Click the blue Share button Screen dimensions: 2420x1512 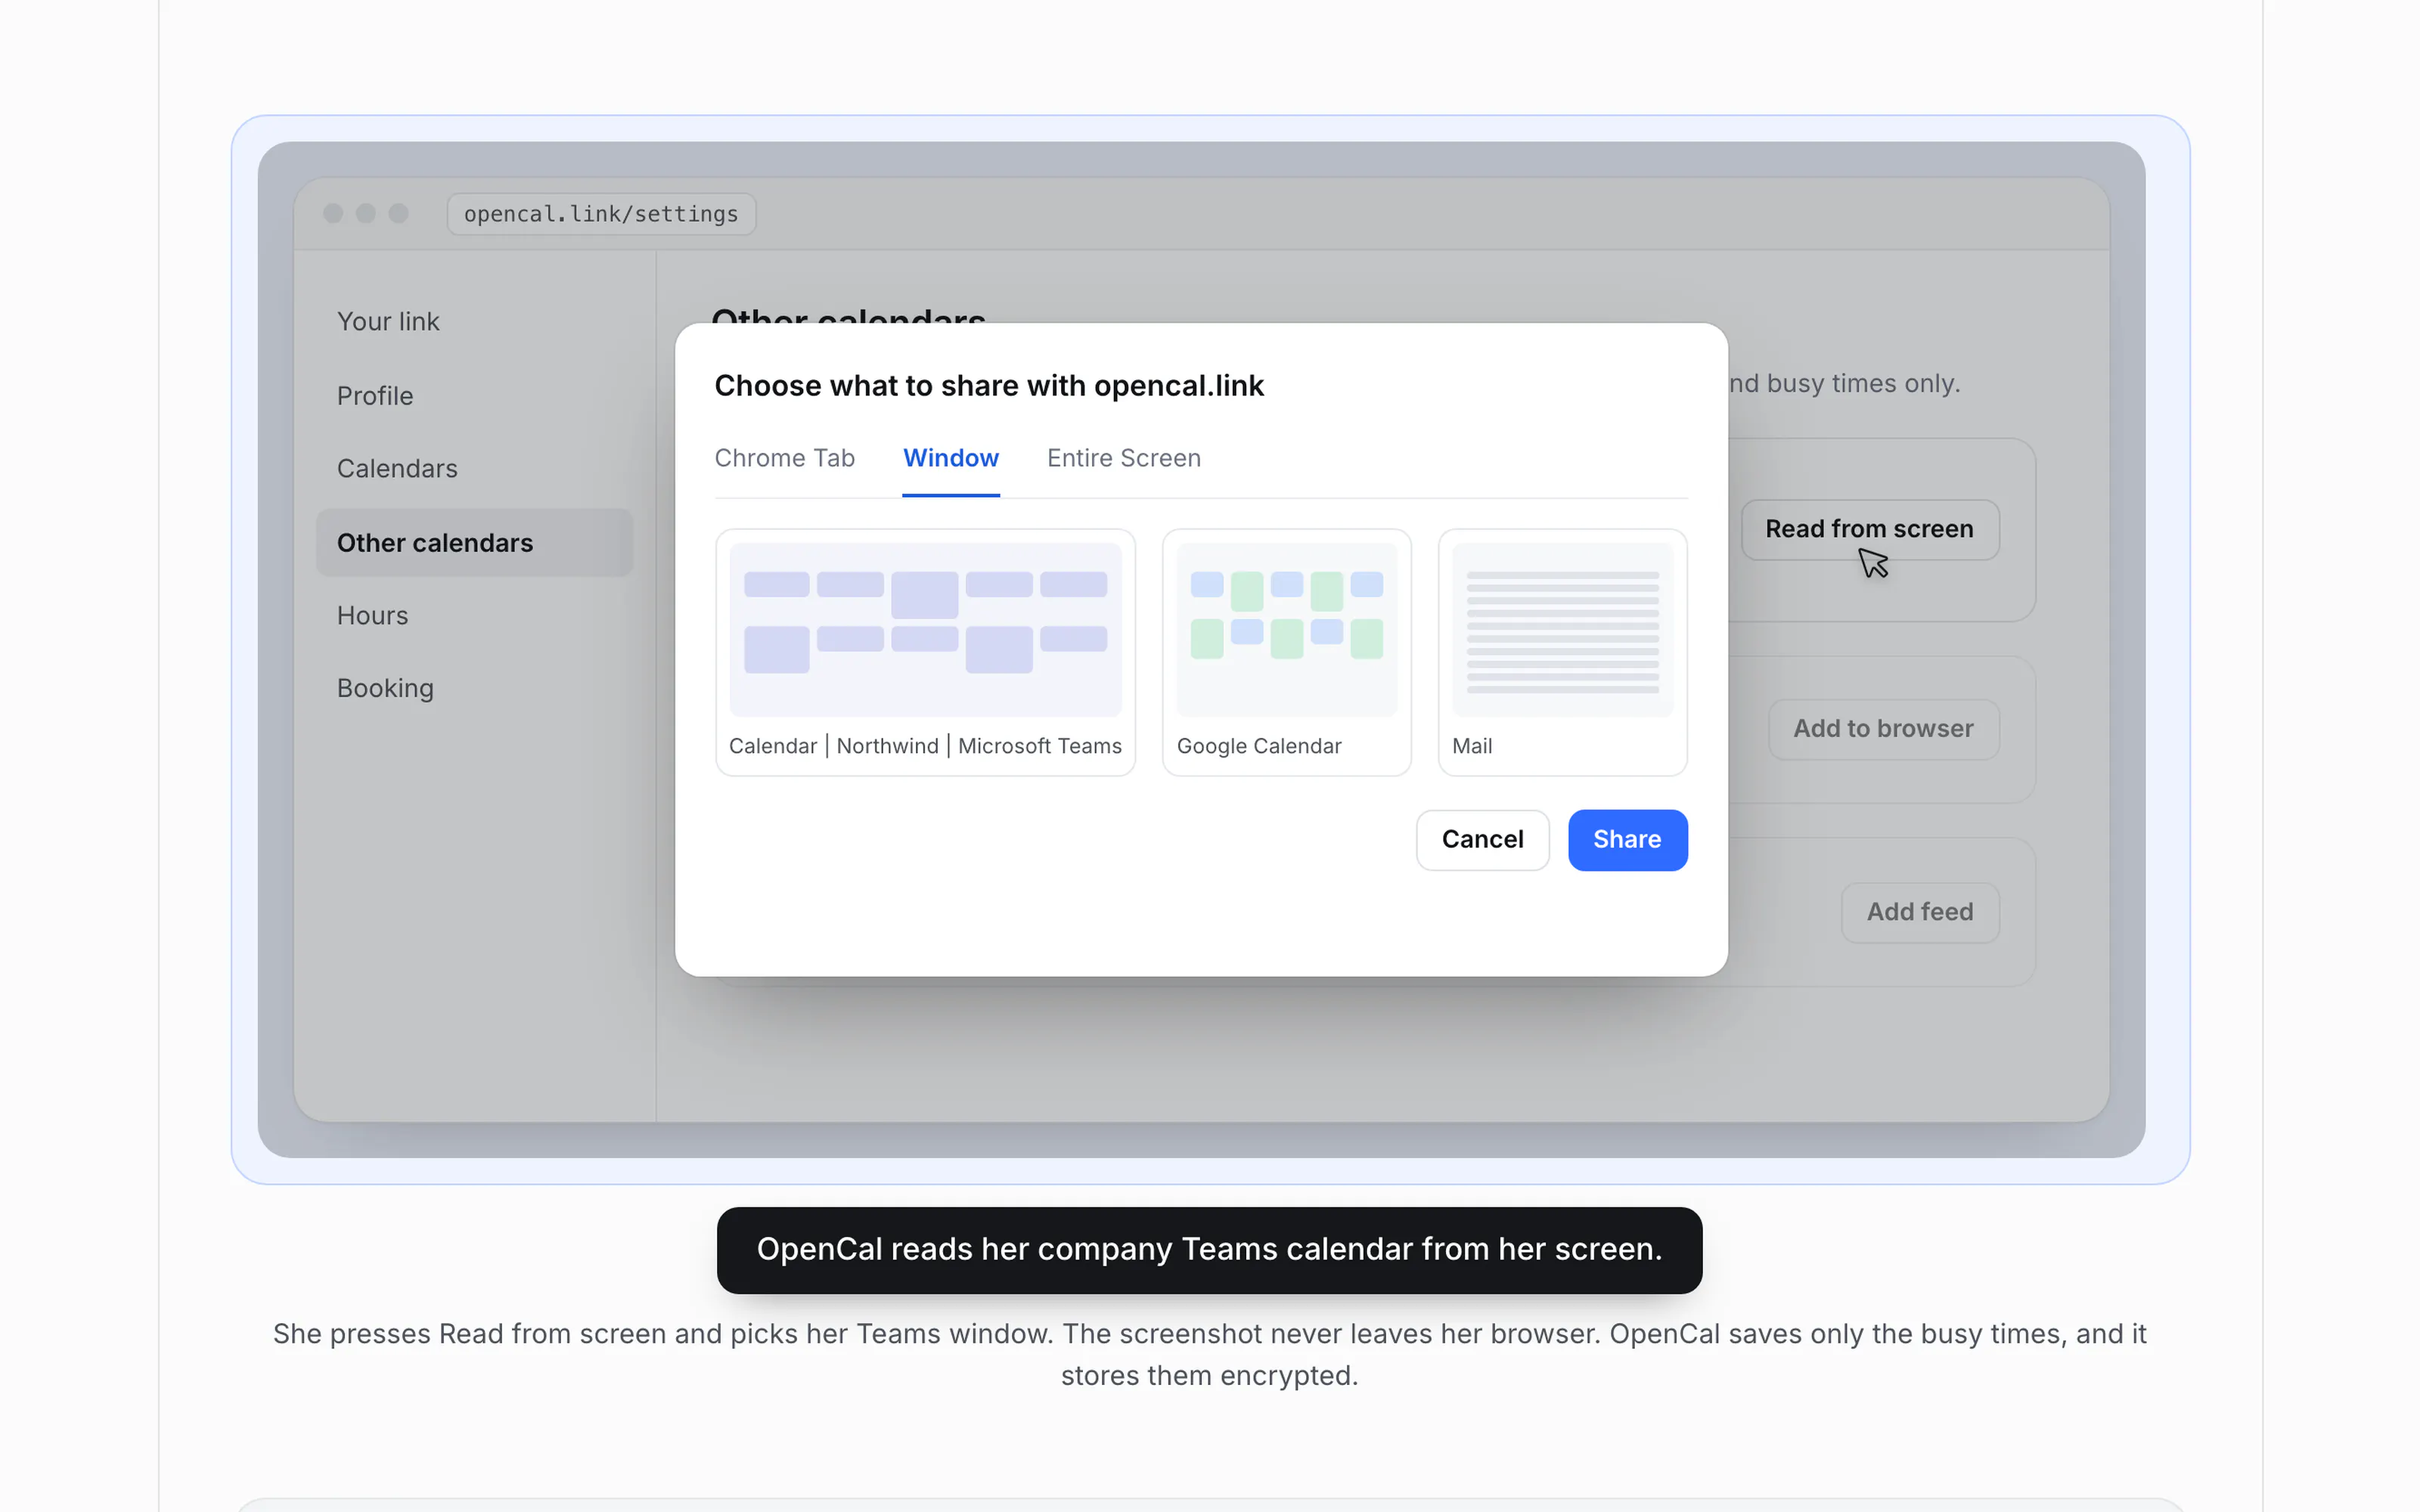point(1627,840)
